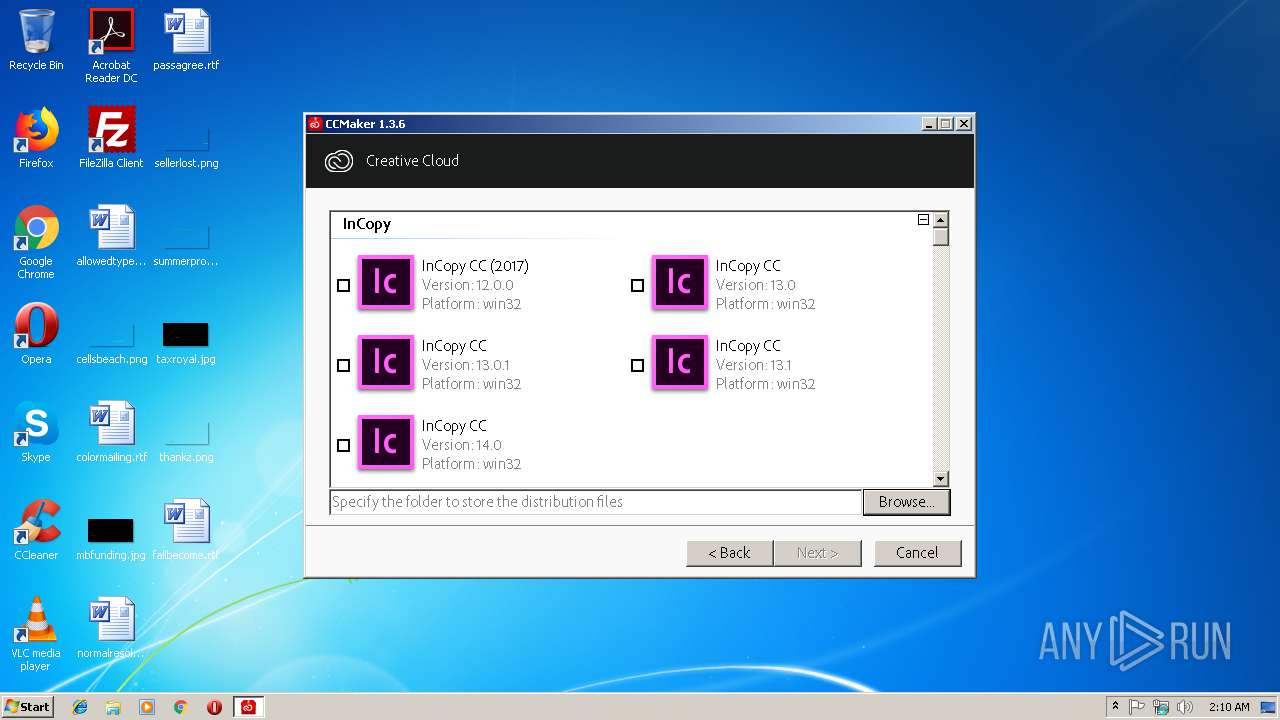Select the colormailing.rtf desktop file
Image resolution: width=1280 pixels, height=720 pixels.
(111, 432)
